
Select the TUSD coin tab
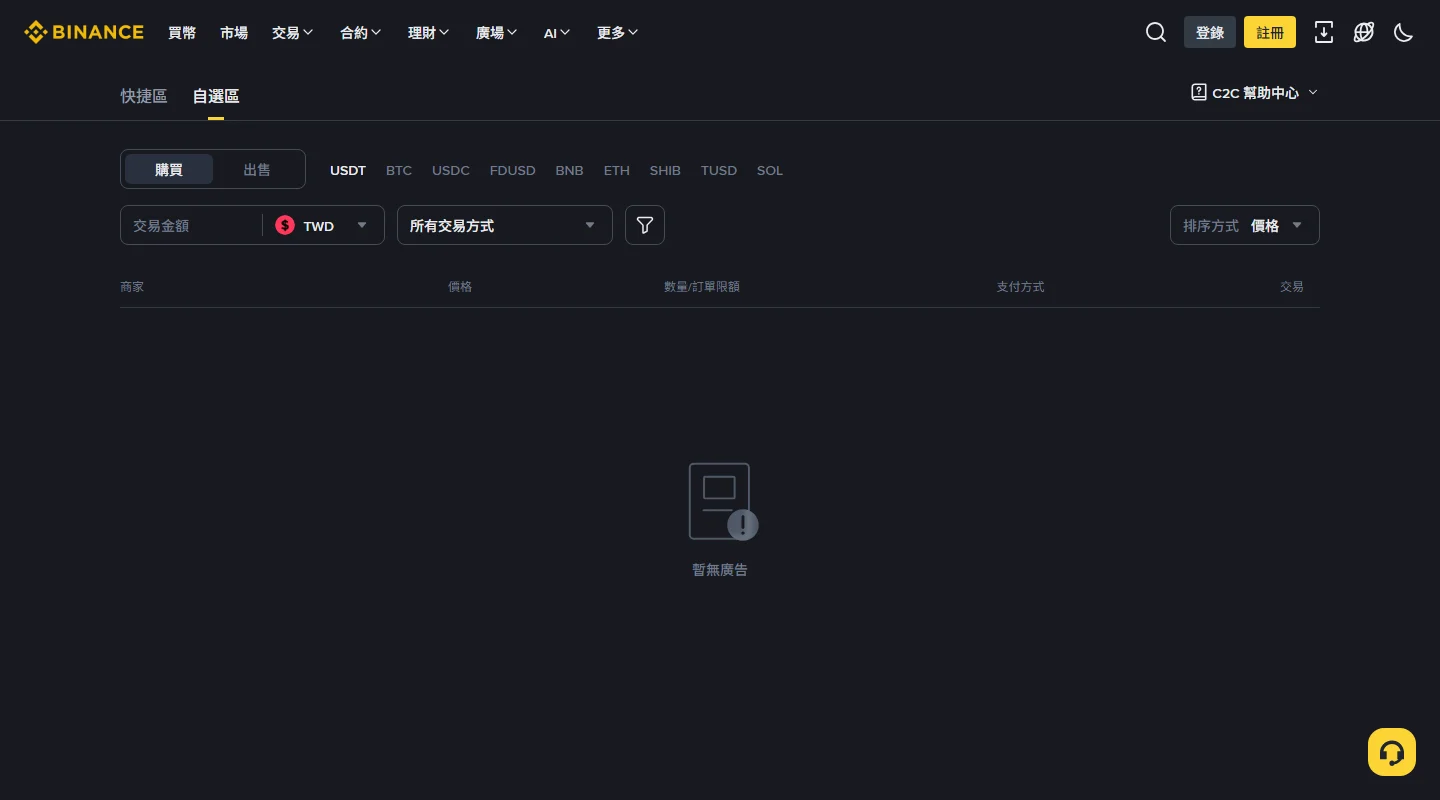point(719,170)
